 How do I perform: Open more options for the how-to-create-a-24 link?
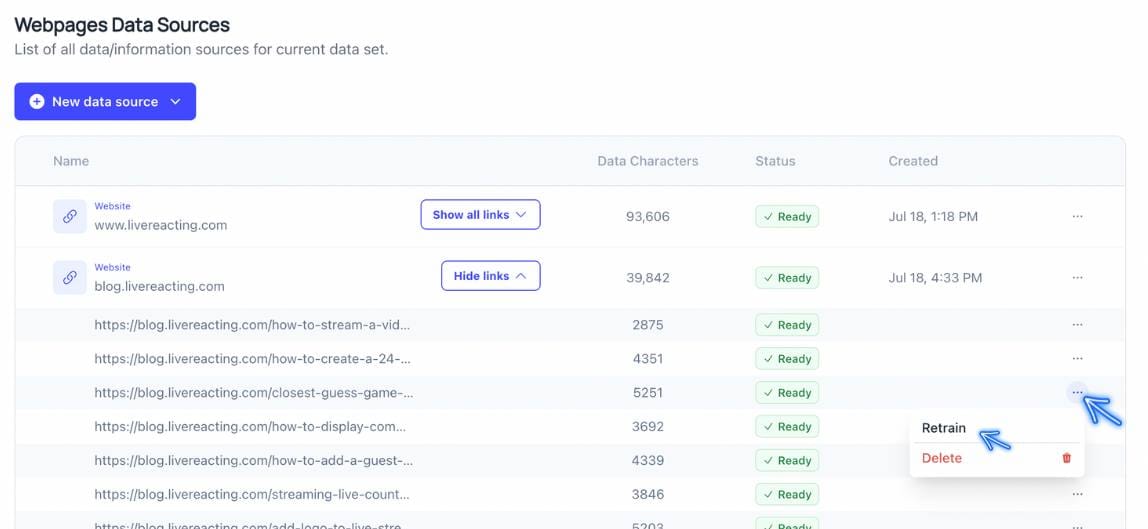(1077, 359)
